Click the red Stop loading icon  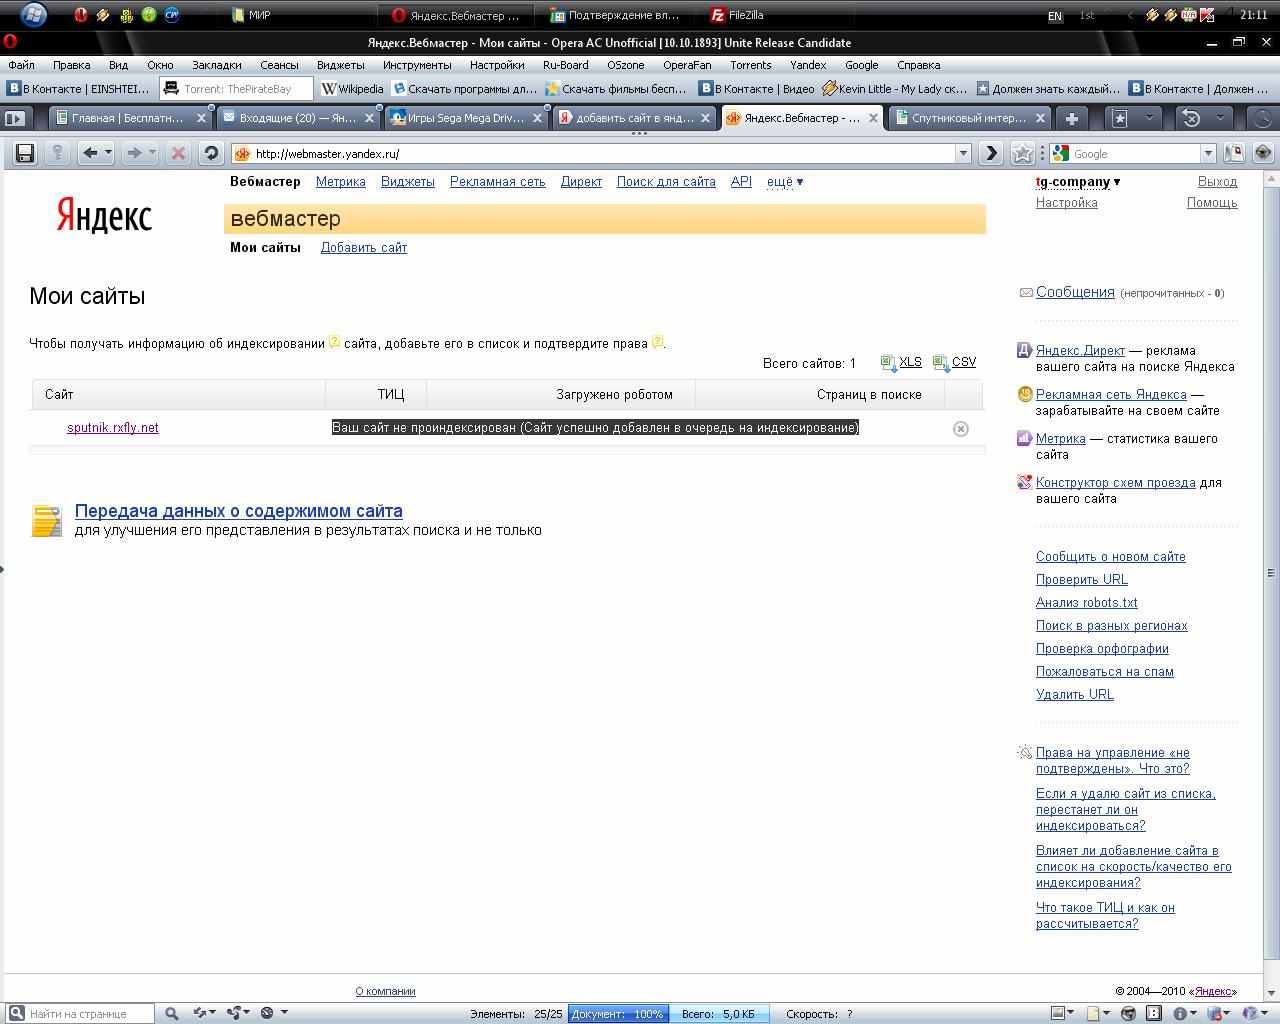(178, 153)
